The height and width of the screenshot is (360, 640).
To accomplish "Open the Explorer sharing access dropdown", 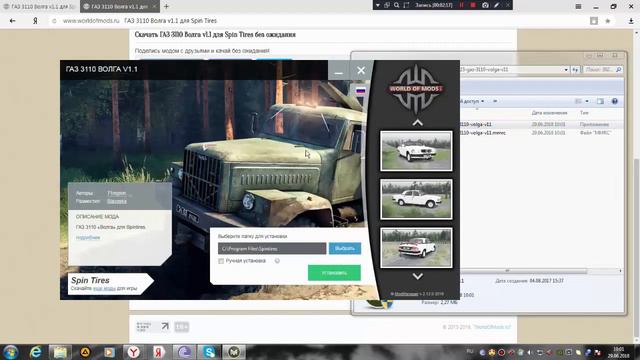I will [473, 101].
